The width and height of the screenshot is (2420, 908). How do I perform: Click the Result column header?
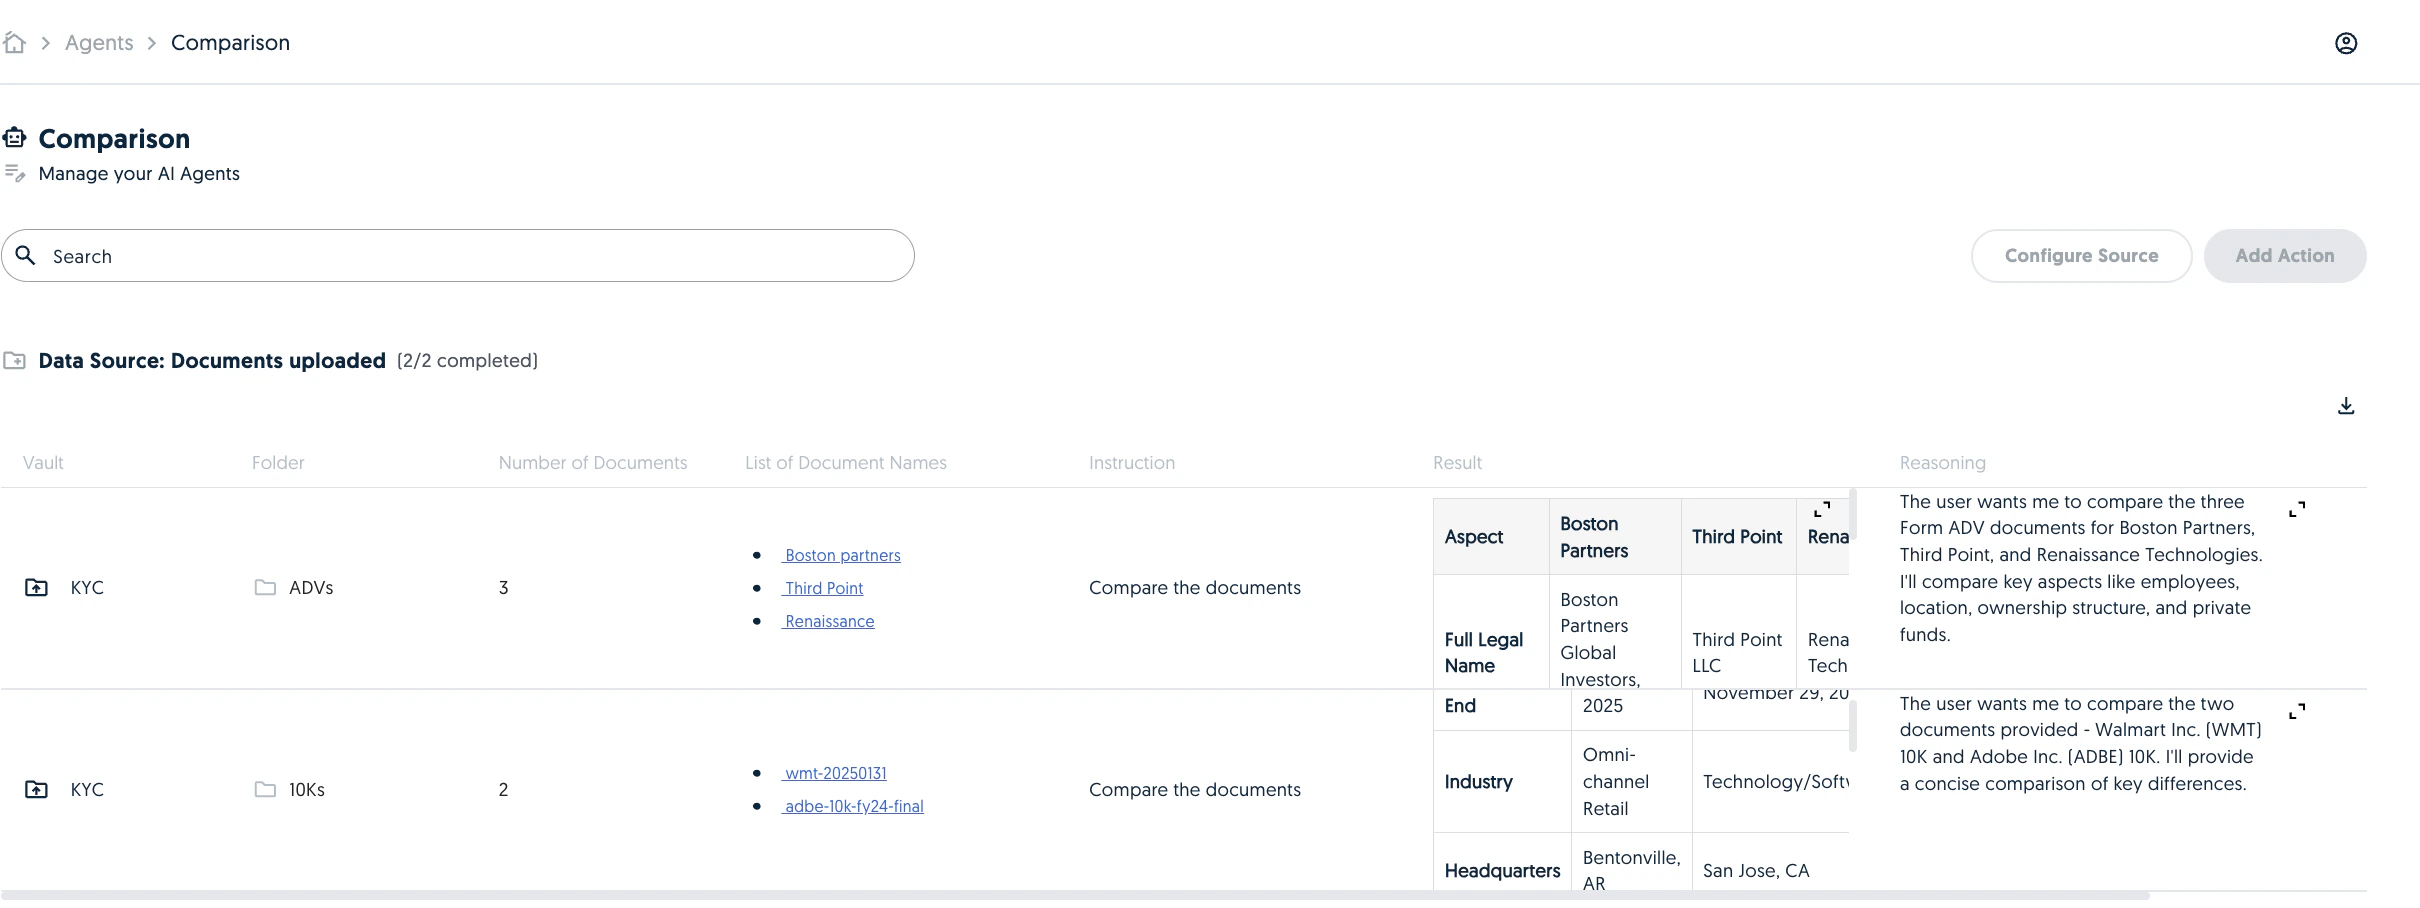click(1457, 463)
